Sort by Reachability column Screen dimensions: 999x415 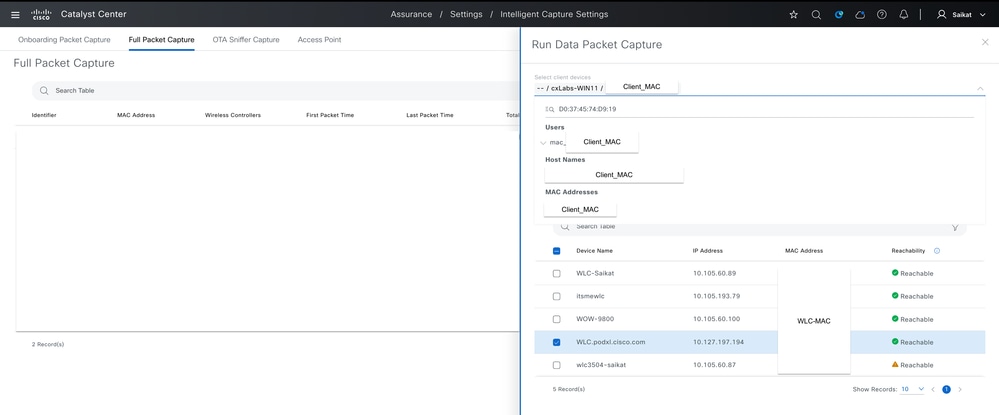tap(909, 251)
